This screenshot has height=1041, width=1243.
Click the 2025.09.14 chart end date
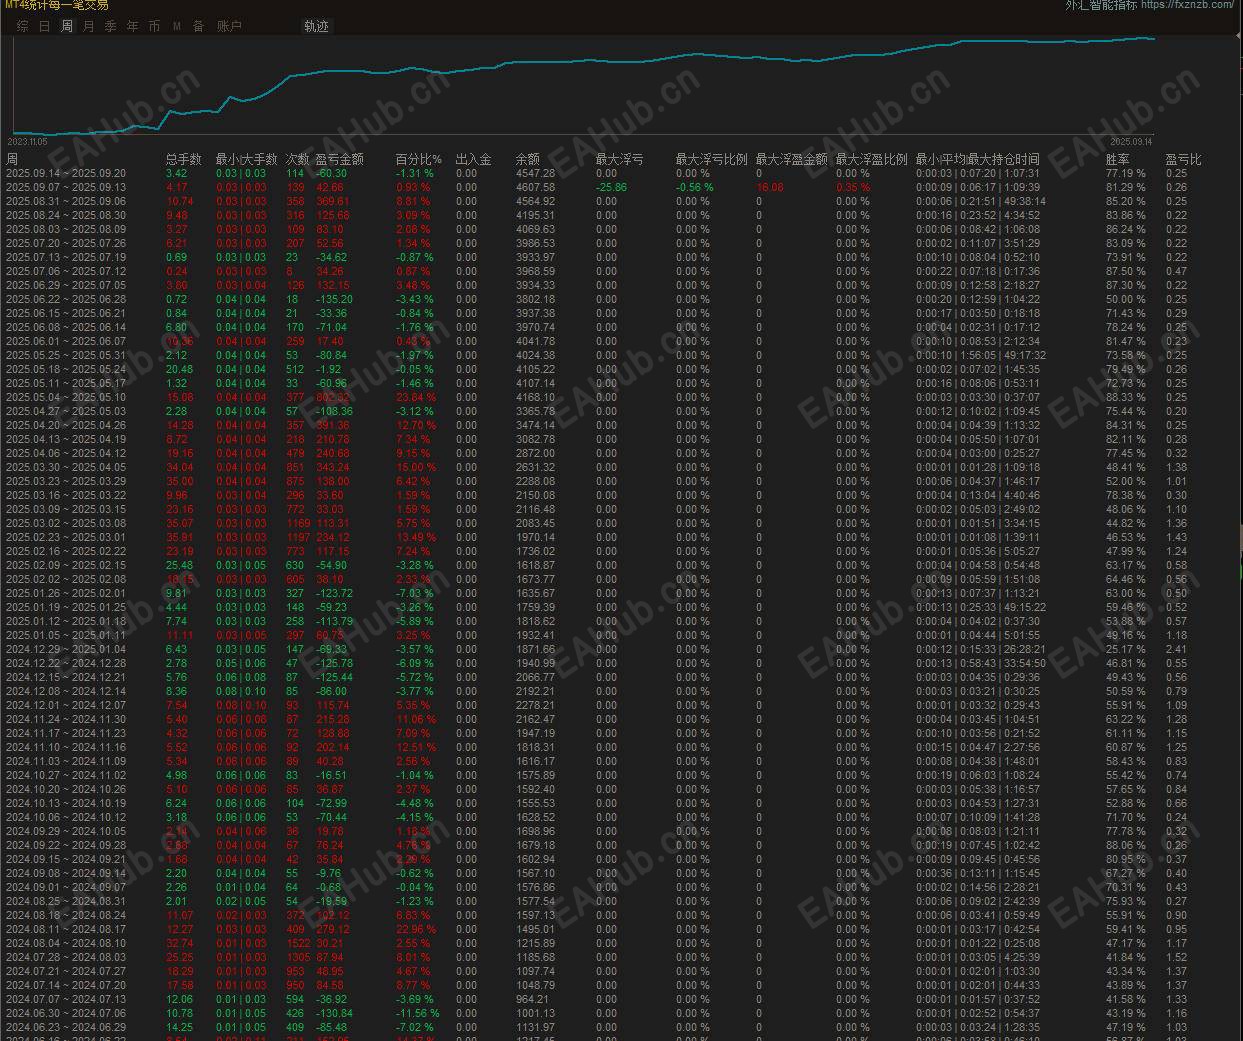coord(1132,141)
